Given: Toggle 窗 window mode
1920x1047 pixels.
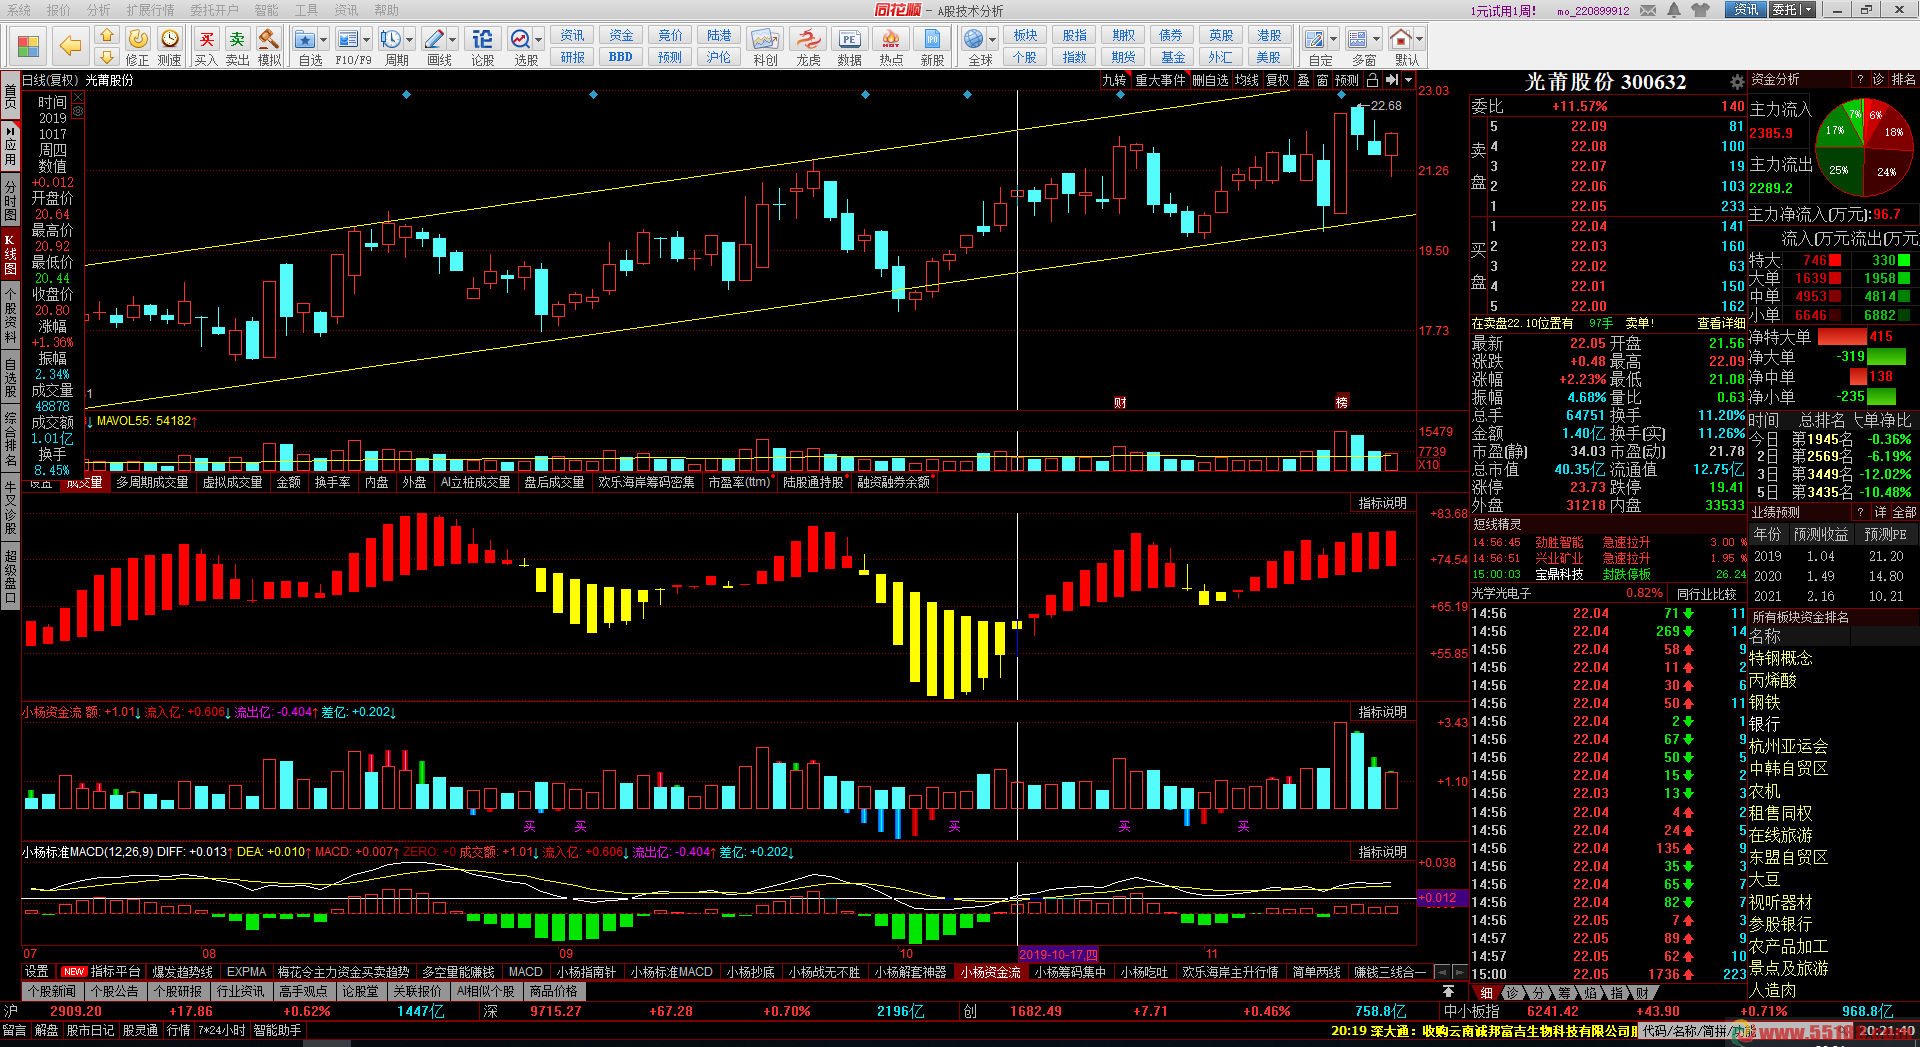Looking at the screenshot, I should click(x=1322, y=80).
